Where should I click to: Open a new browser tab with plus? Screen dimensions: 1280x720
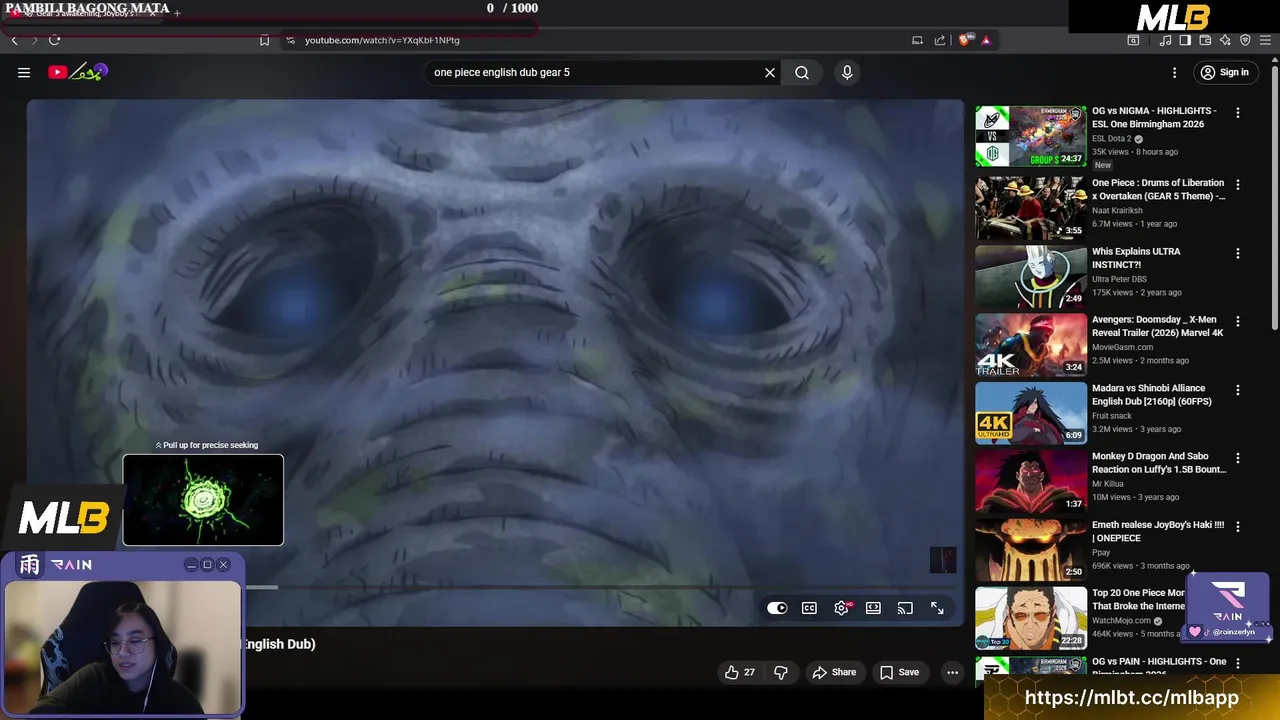177,13
